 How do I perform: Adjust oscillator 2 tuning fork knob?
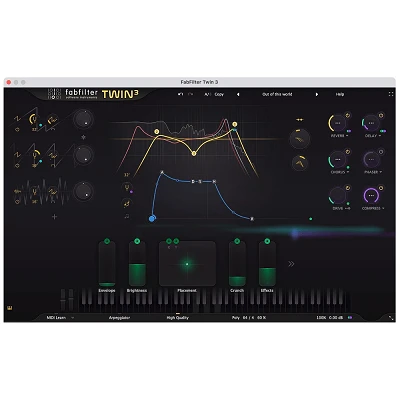(x=35, y=155)
